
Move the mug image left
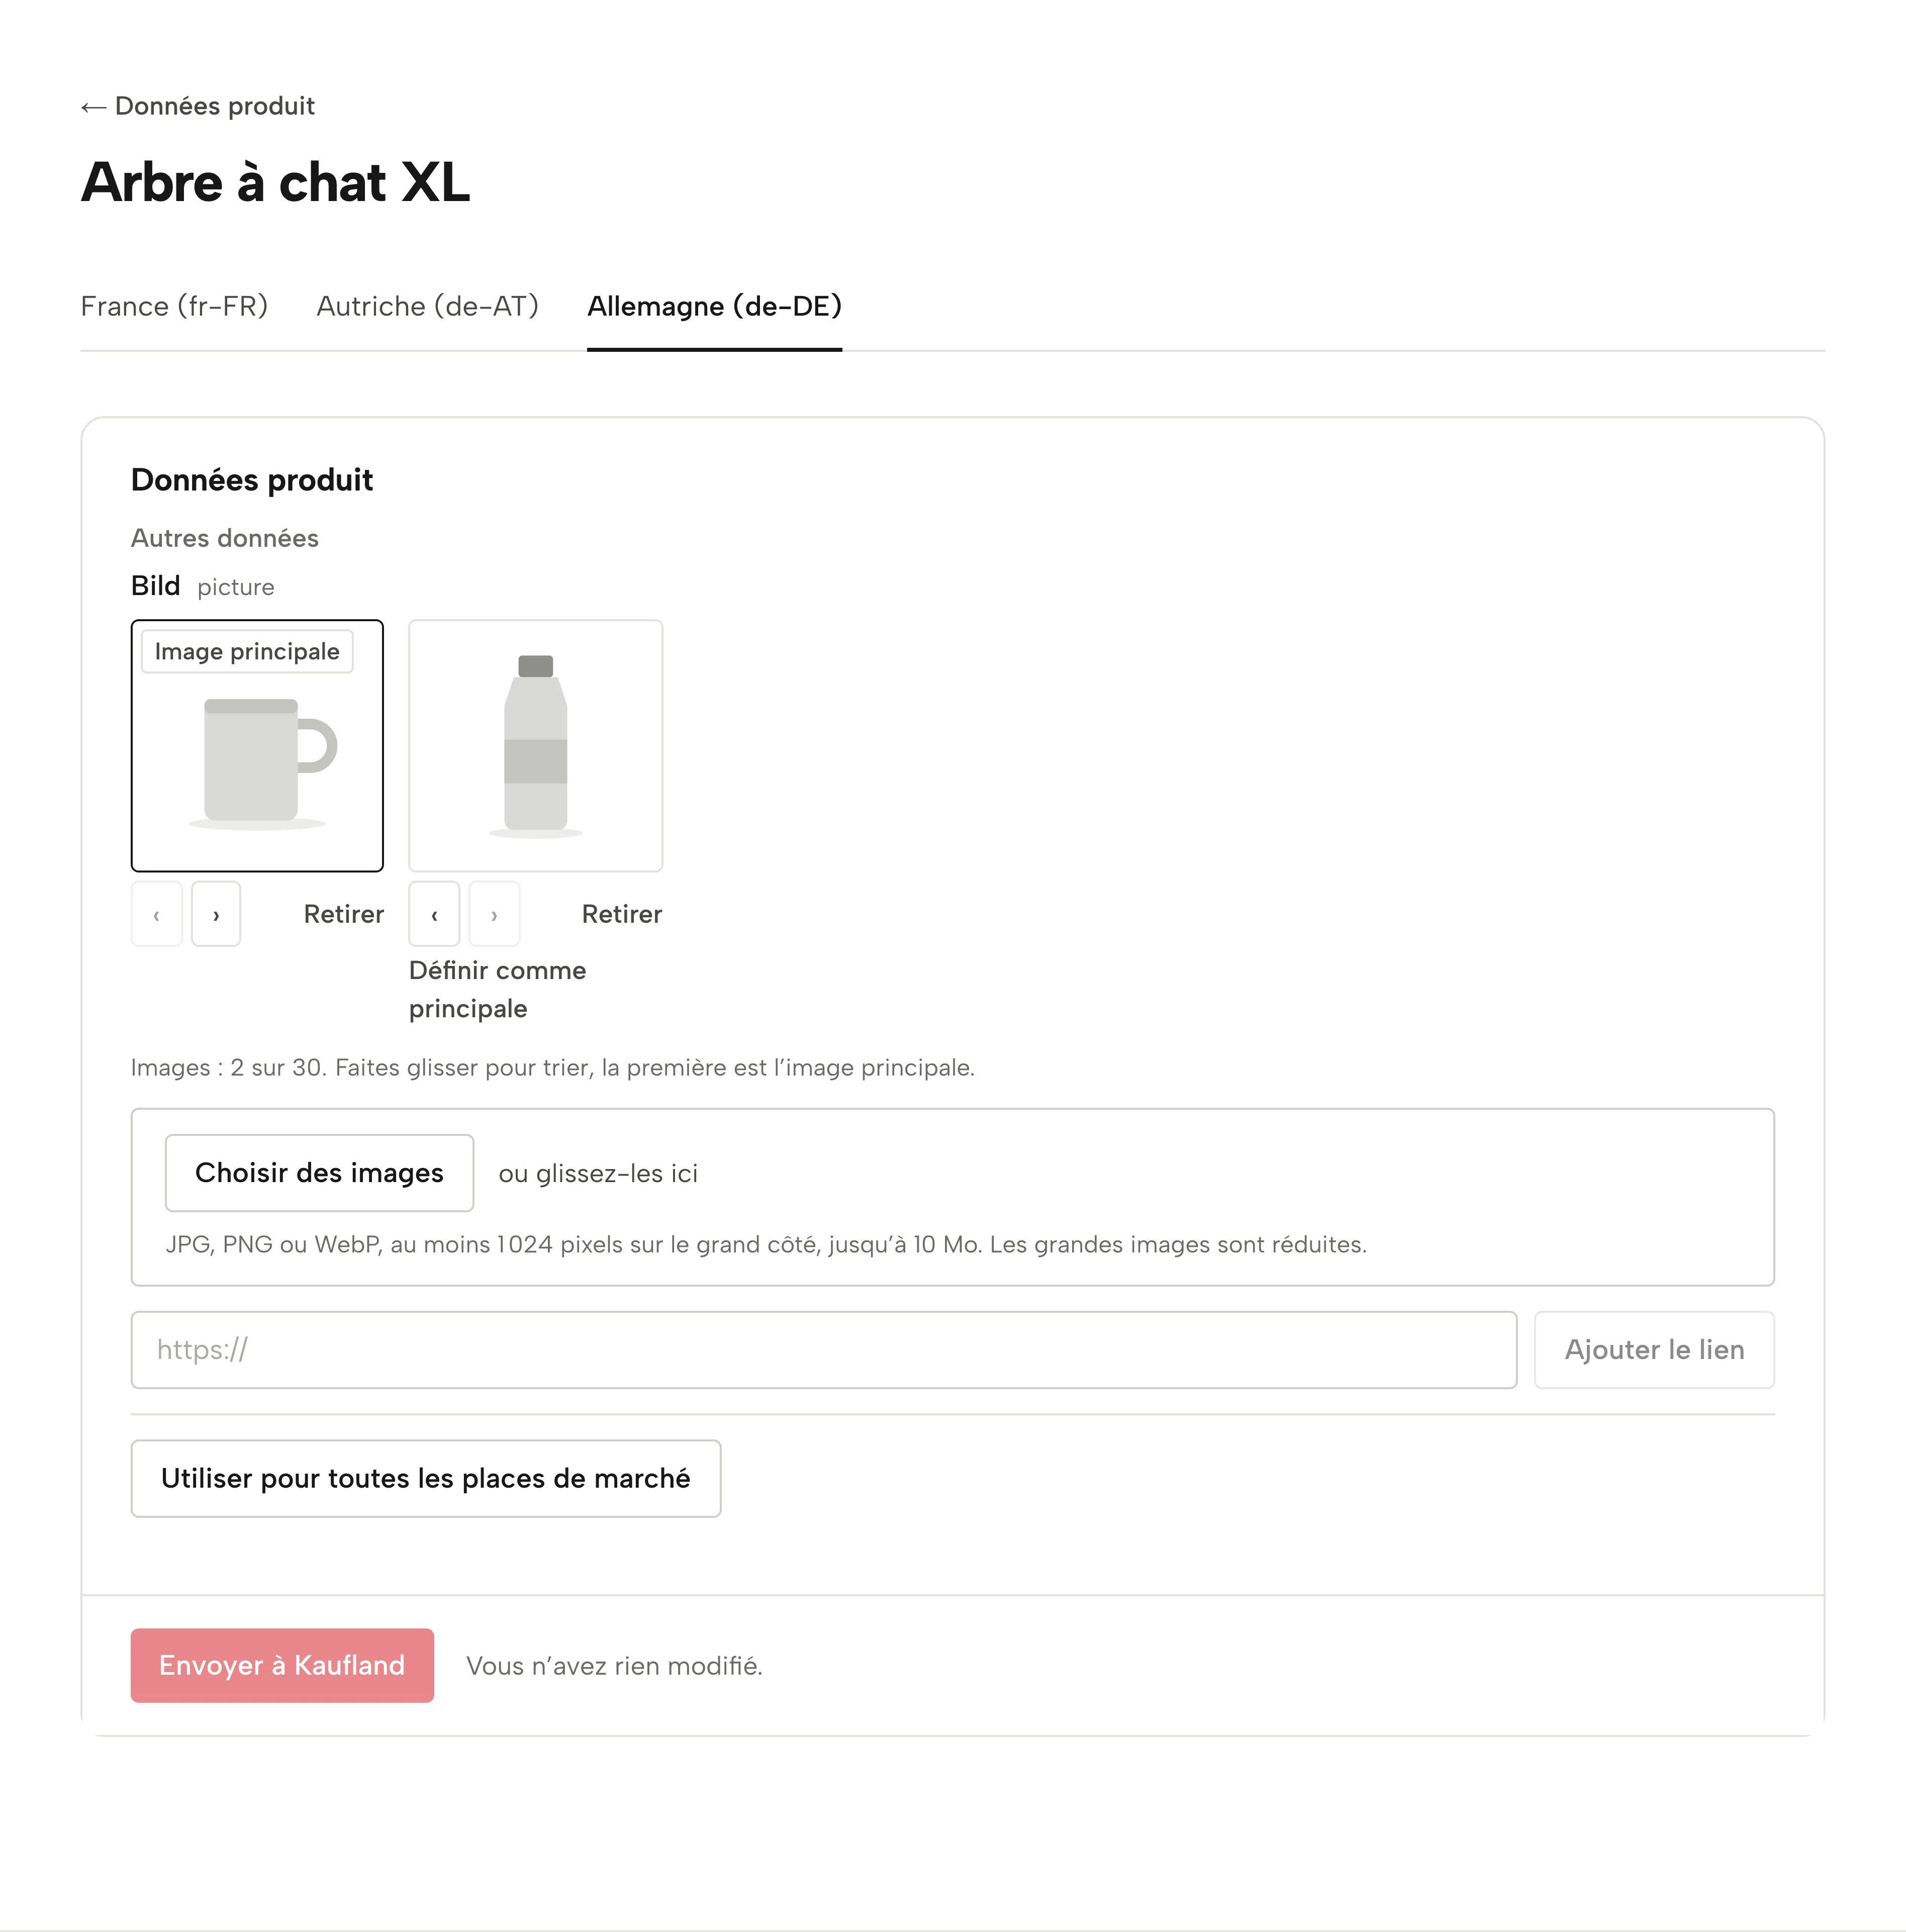coord(156,914)
